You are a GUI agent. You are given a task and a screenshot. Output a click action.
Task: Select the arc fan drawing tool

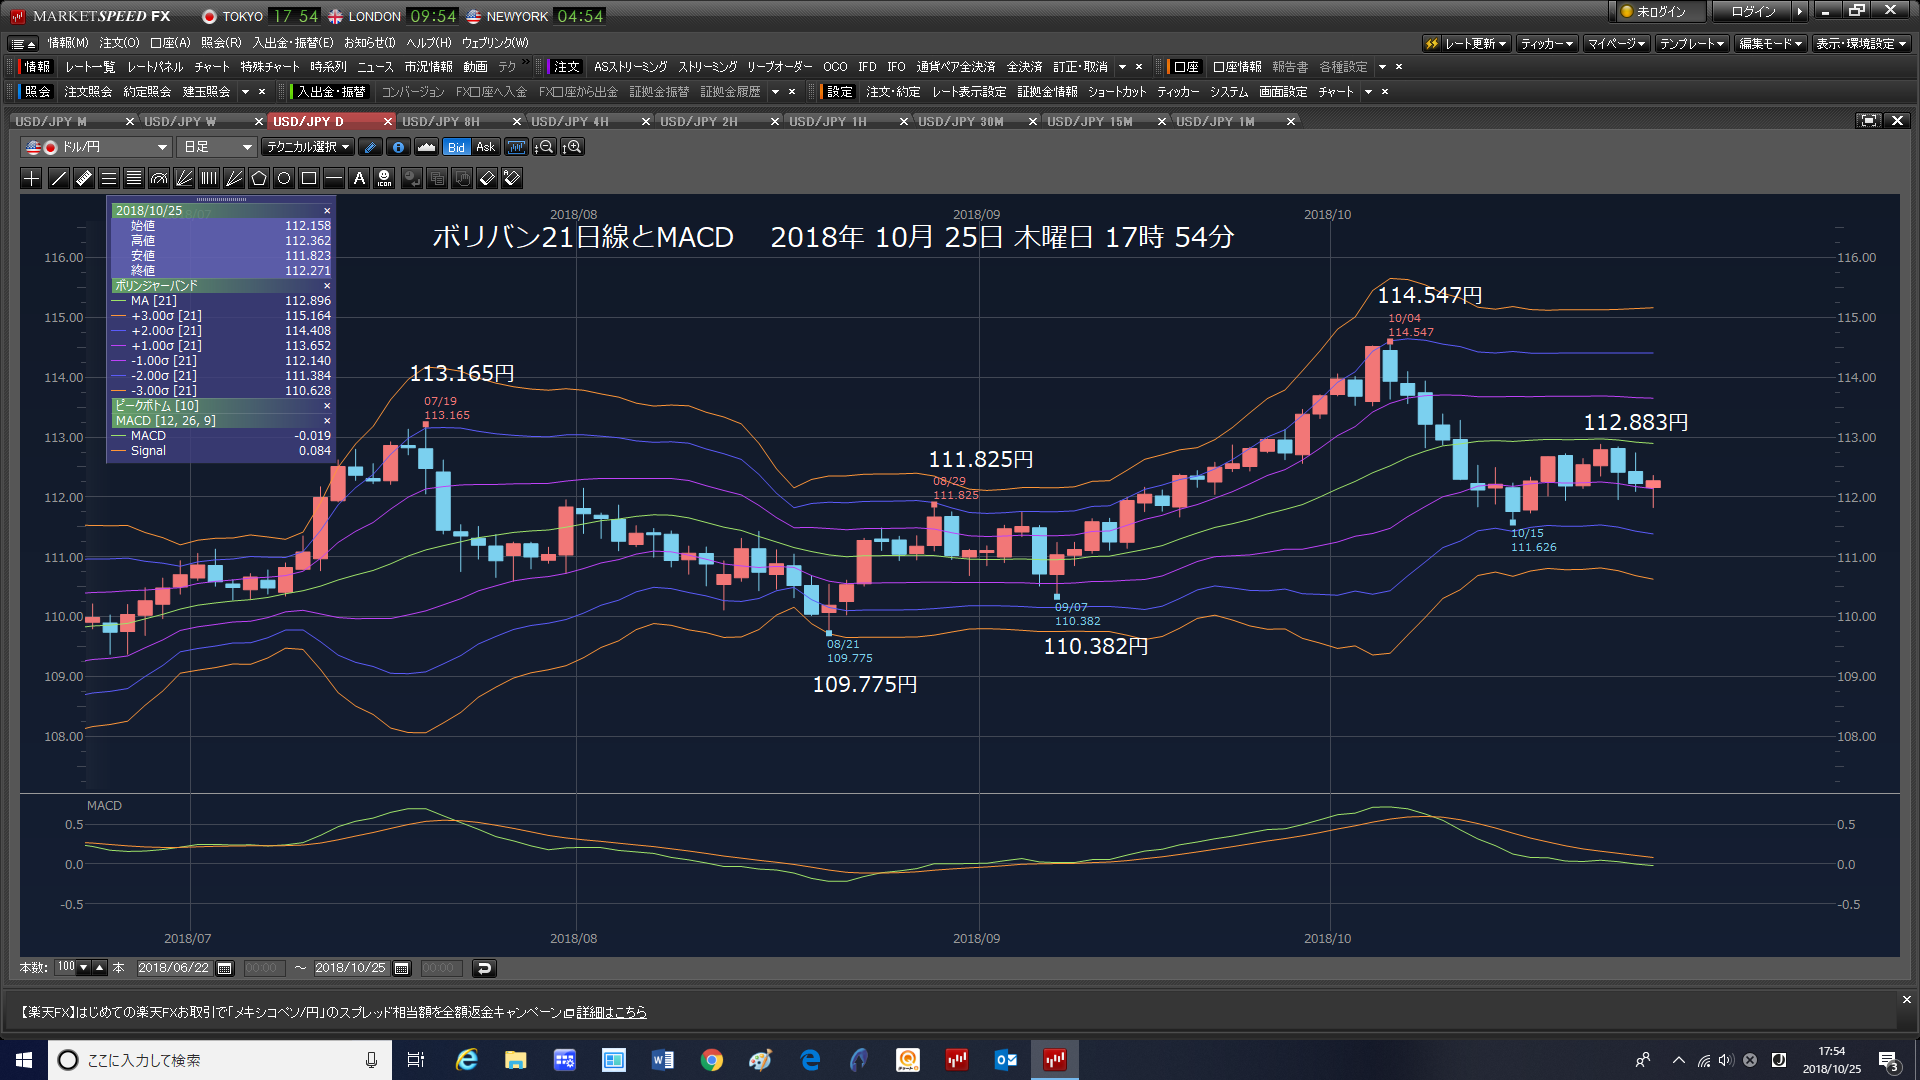click(159, 178)
